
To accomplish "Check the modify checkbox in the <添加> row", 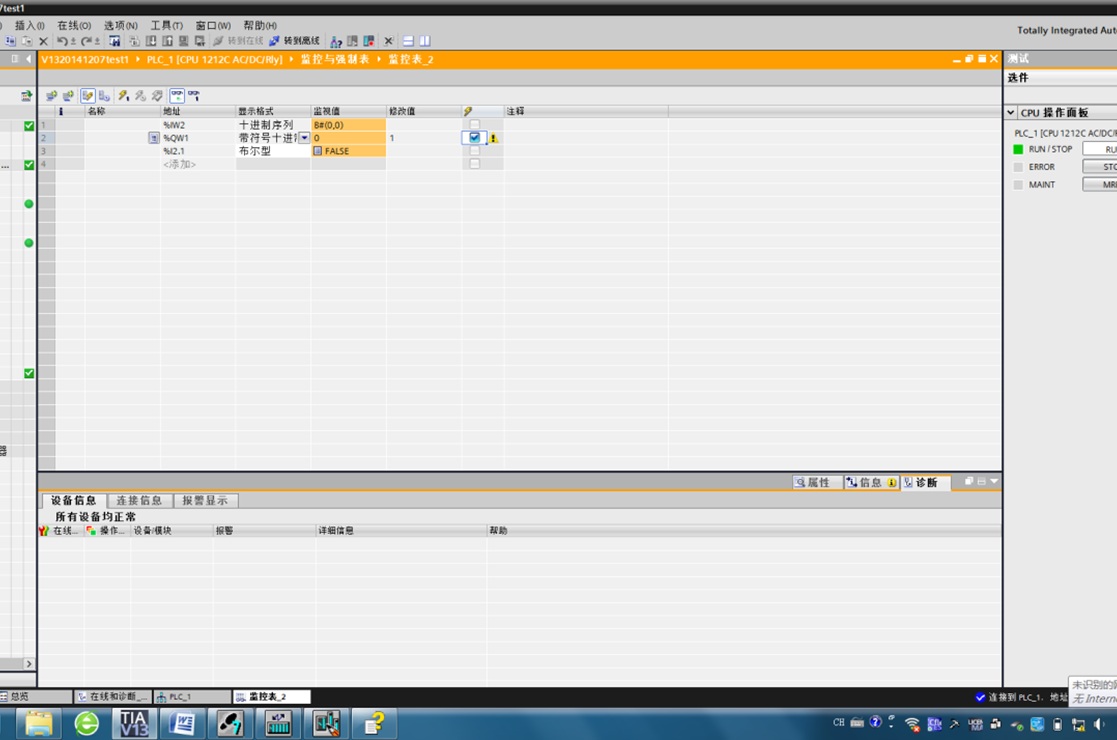I will (475, 164).
